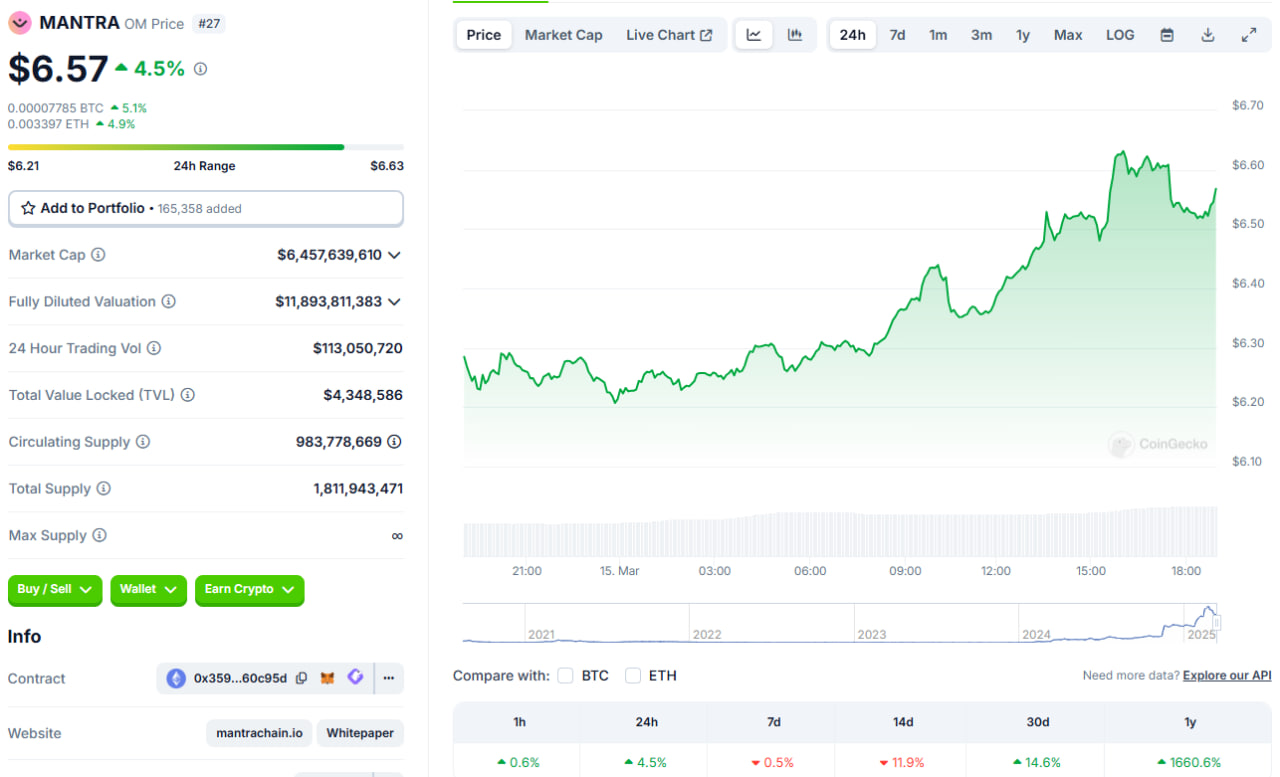
Task: Show Fully Diluted Valuation info icon
Action: [x=169, y=301]
